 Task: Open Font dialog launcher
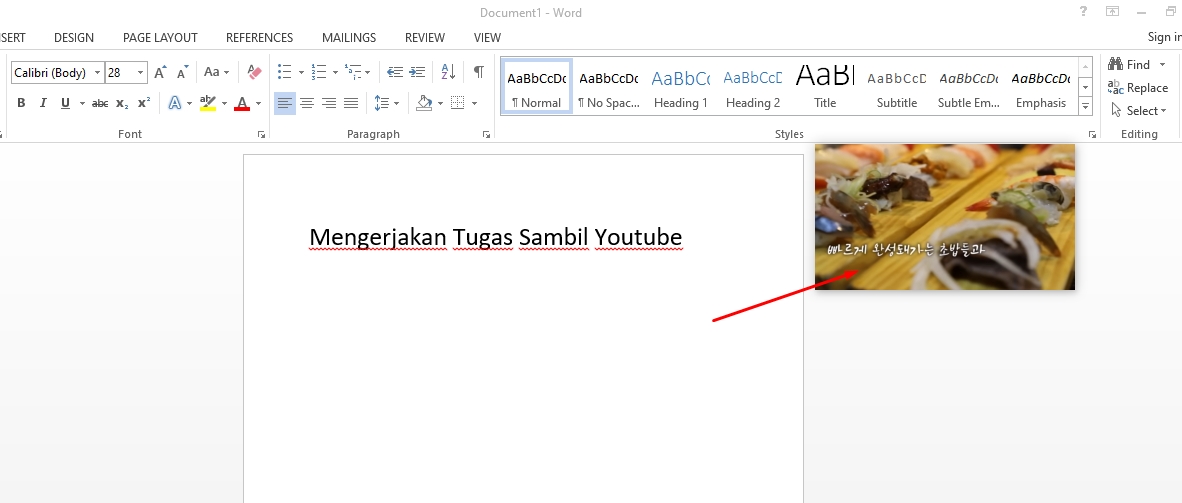261,134
